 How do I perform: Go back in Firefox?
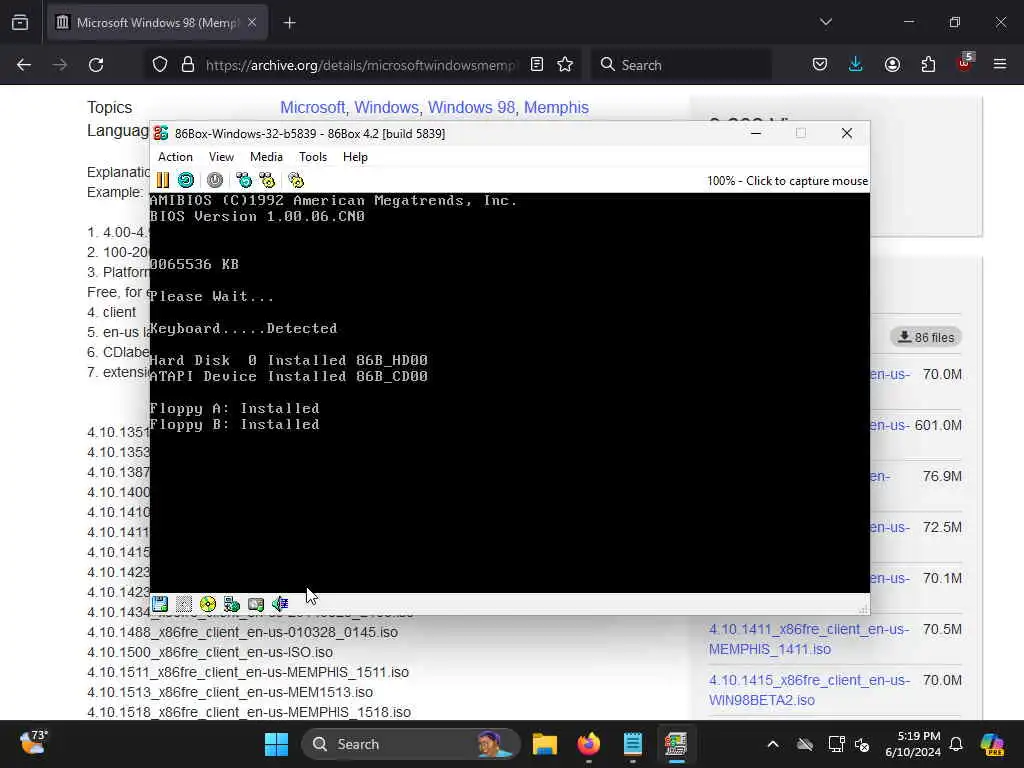click(x=24, y=65)
